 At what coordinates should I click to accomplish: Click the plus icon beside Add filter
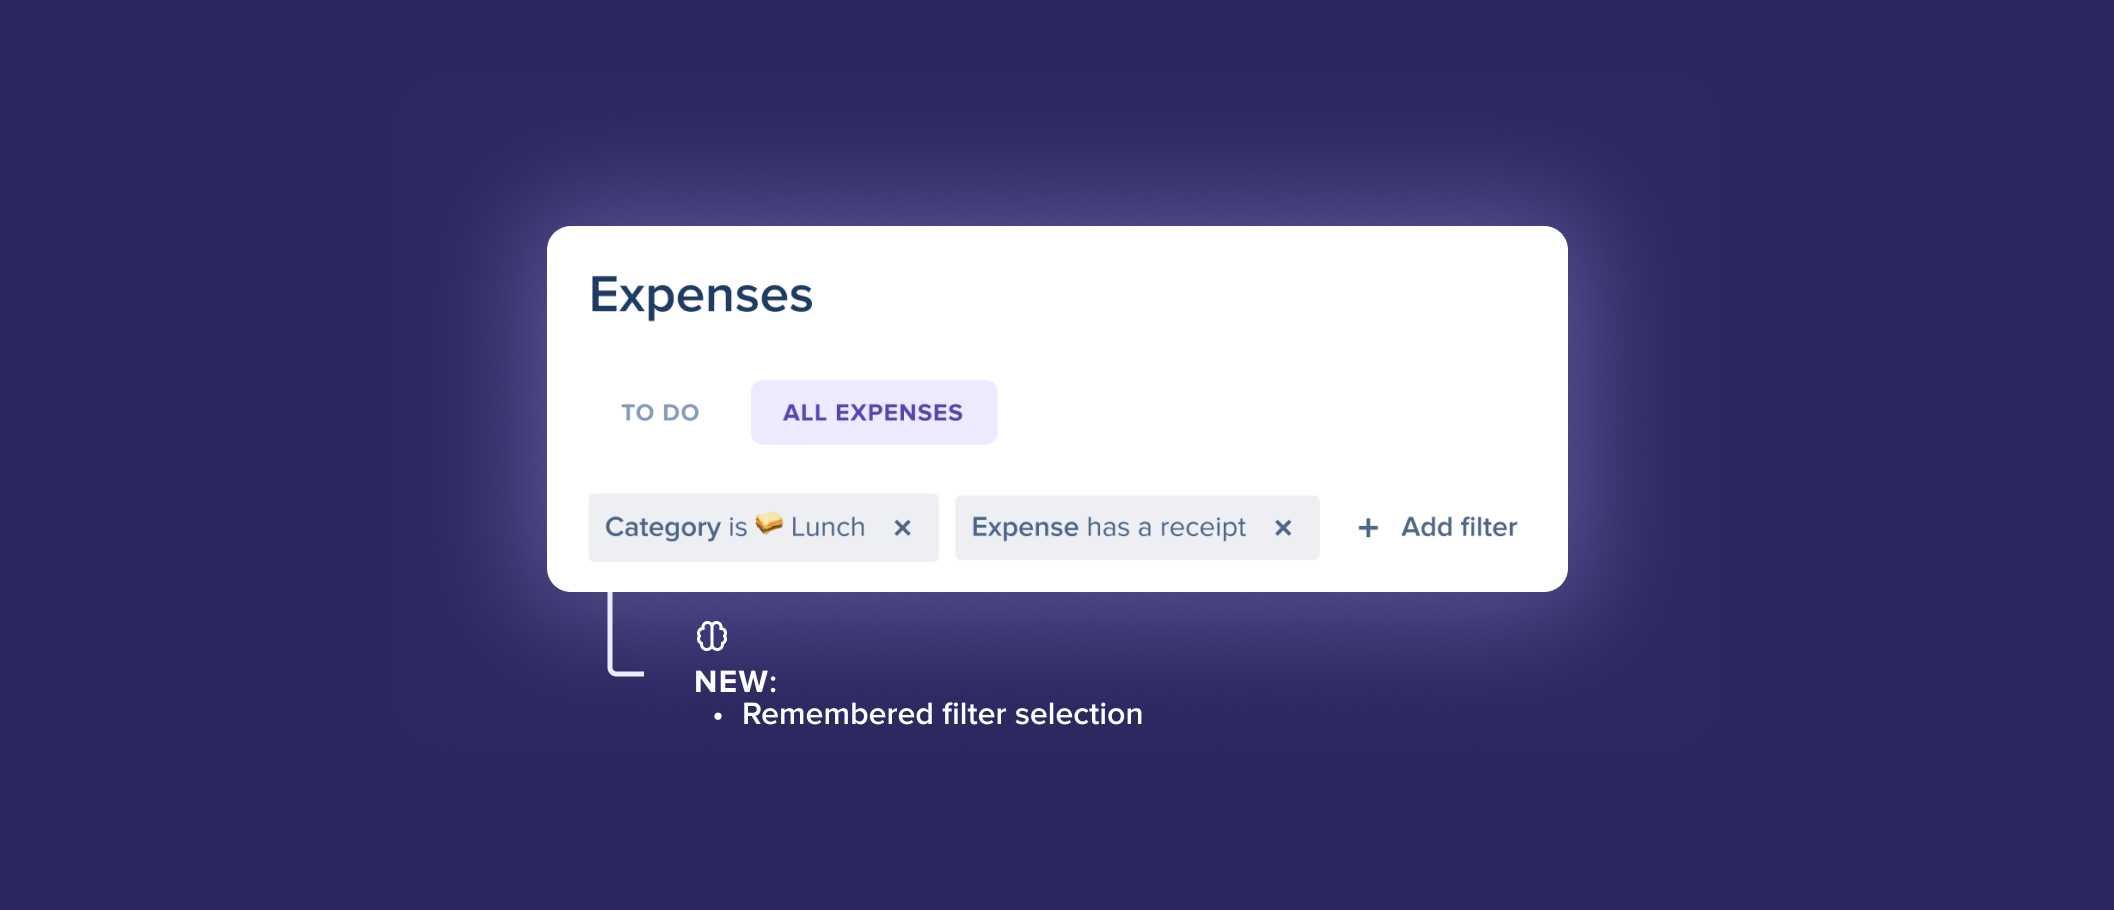[1368, 528]
